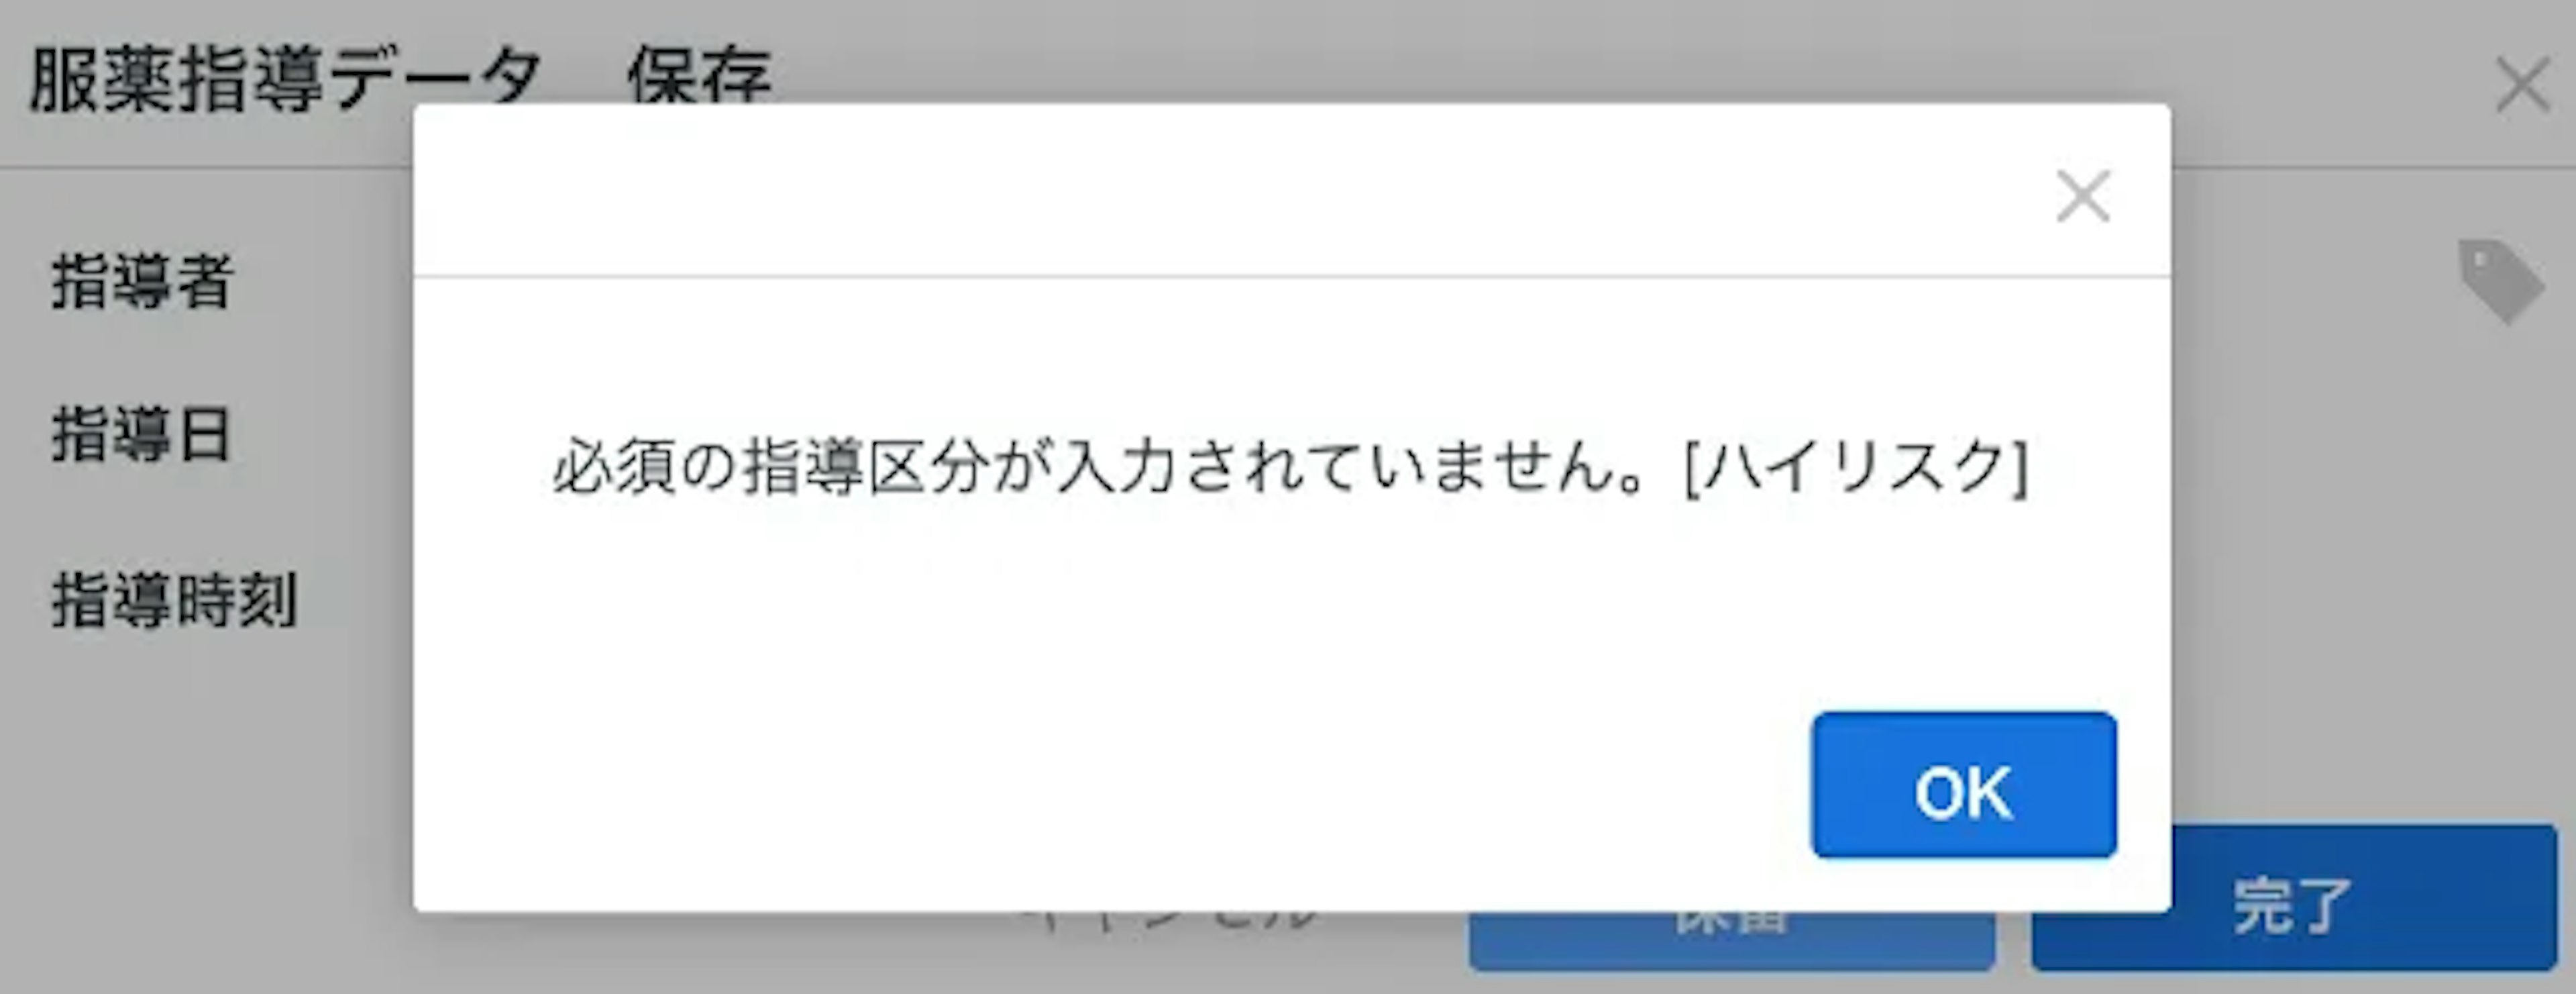
Task: Click the gray tag icon
Action: coord(2500,281)
